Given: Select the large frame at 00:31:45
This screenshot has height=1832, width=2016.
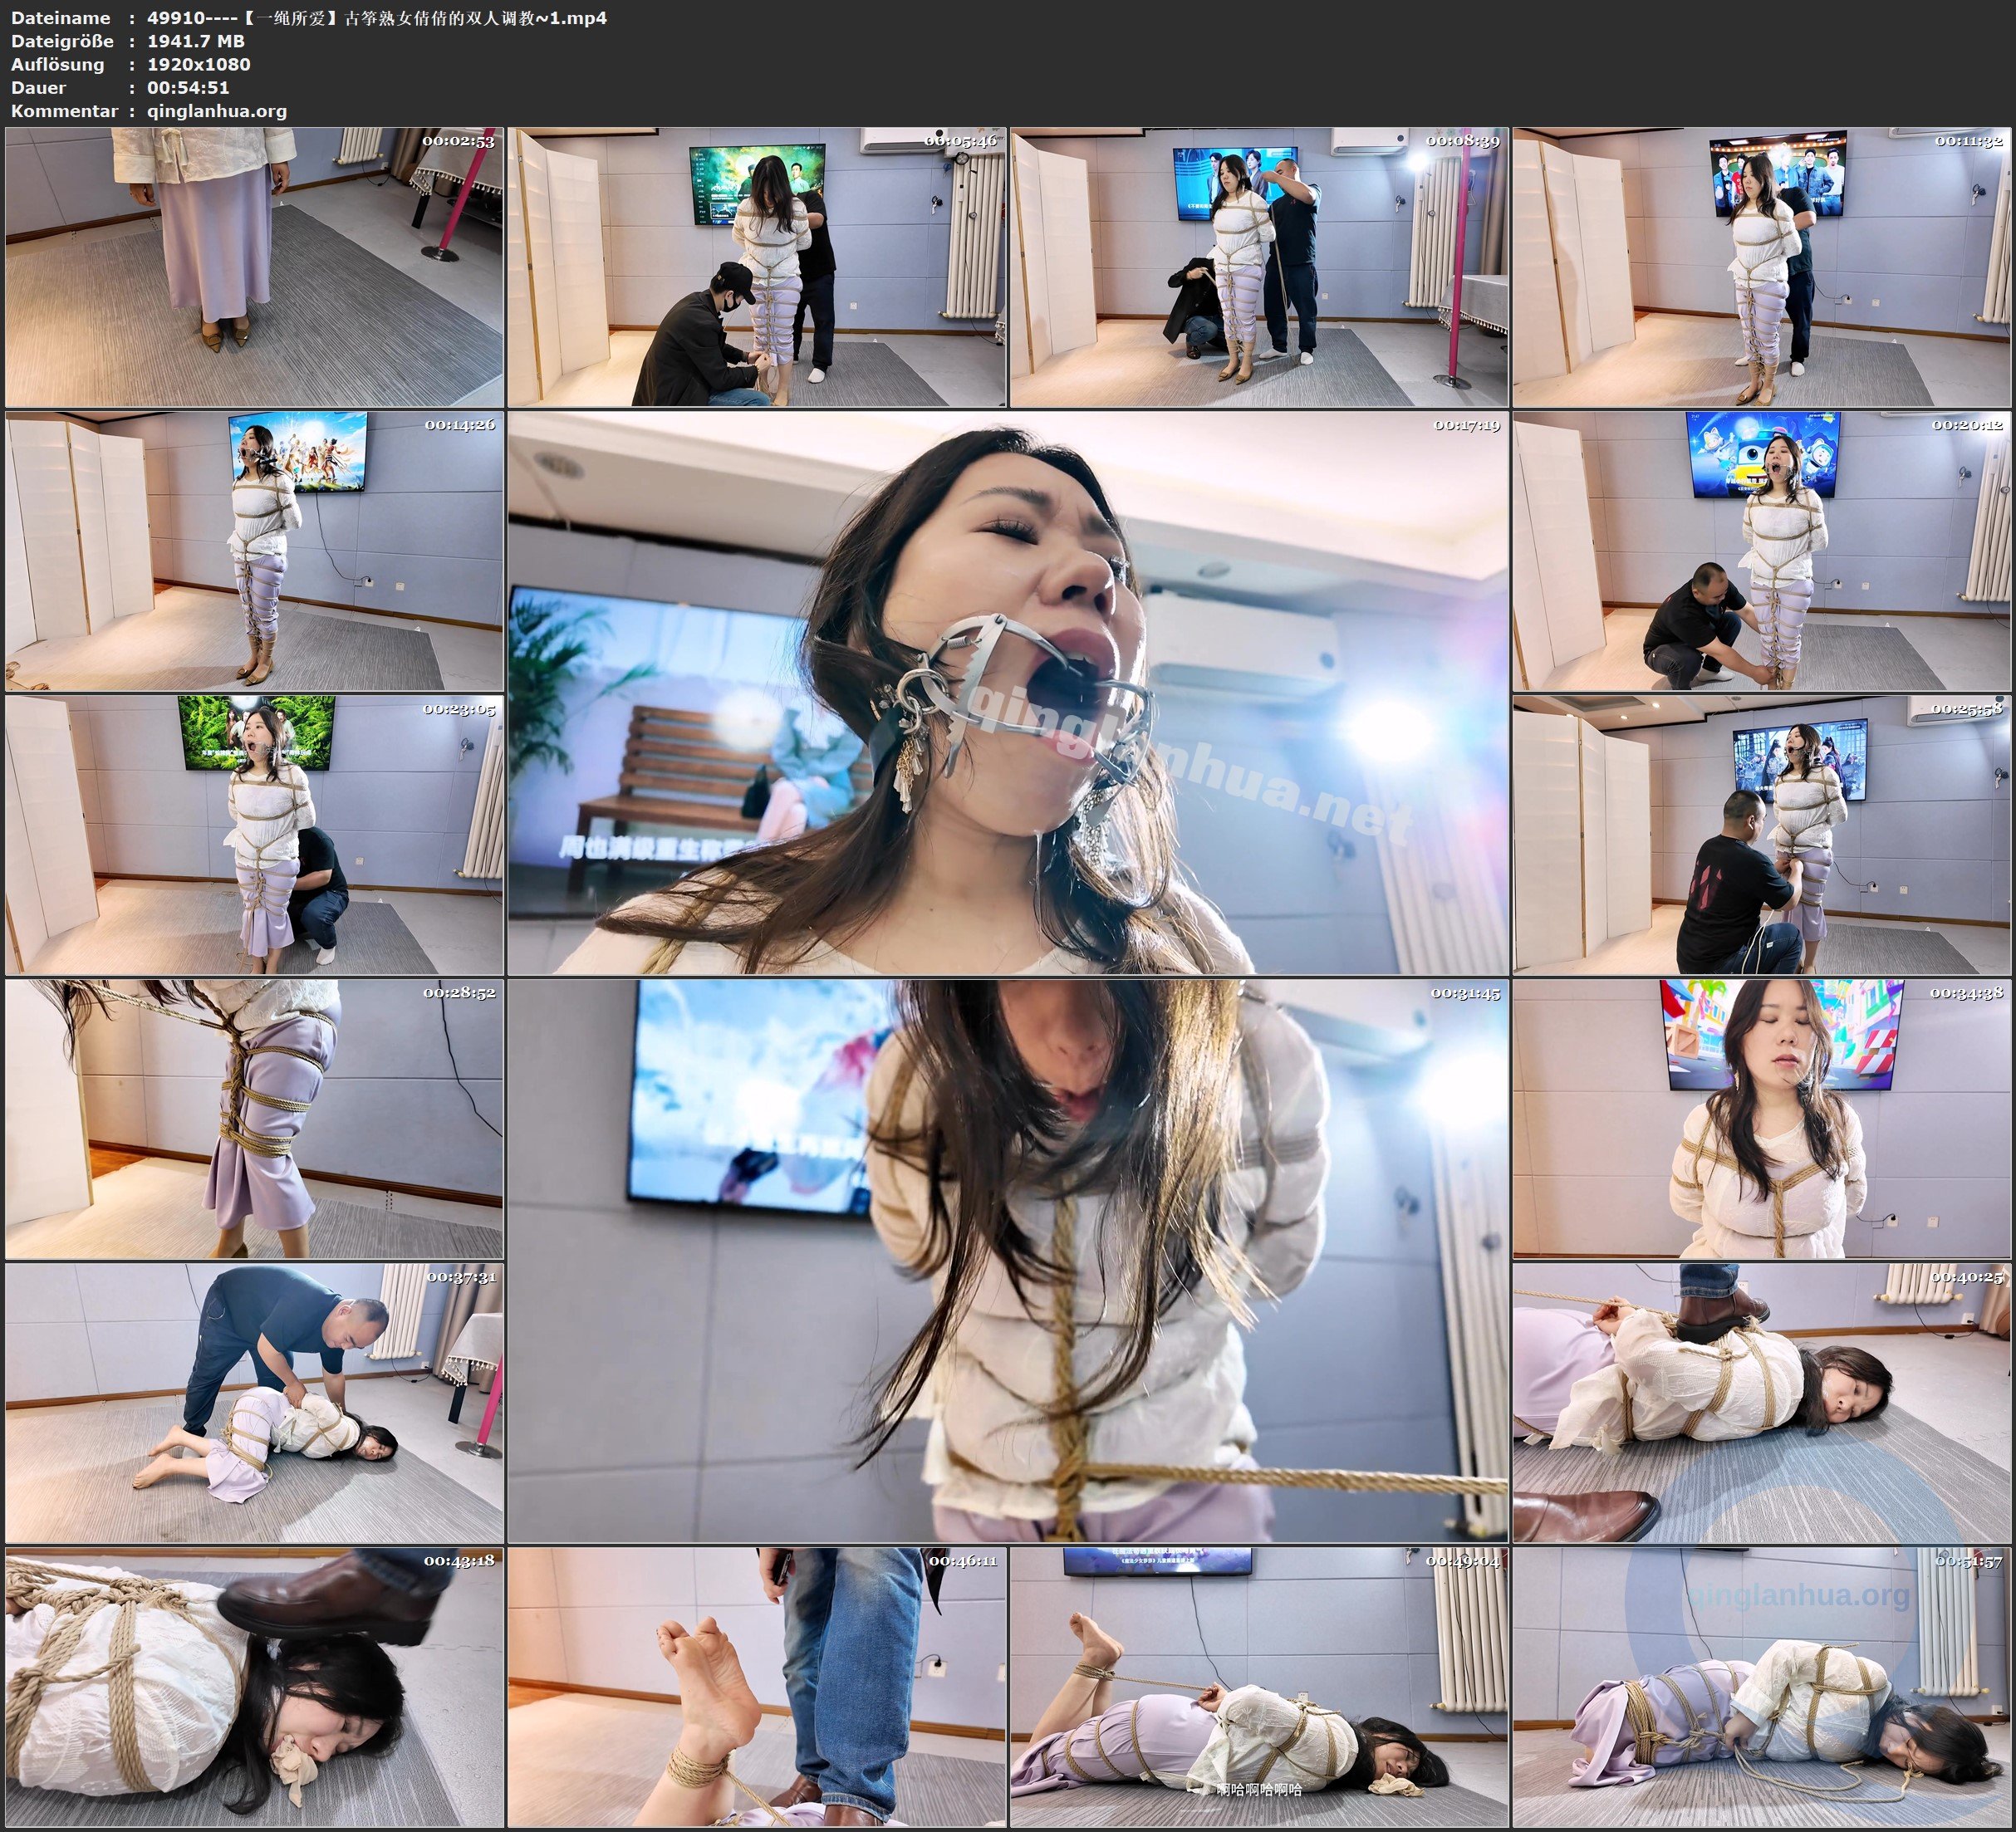Looking at the screenshot, I should (1007, 1260).
